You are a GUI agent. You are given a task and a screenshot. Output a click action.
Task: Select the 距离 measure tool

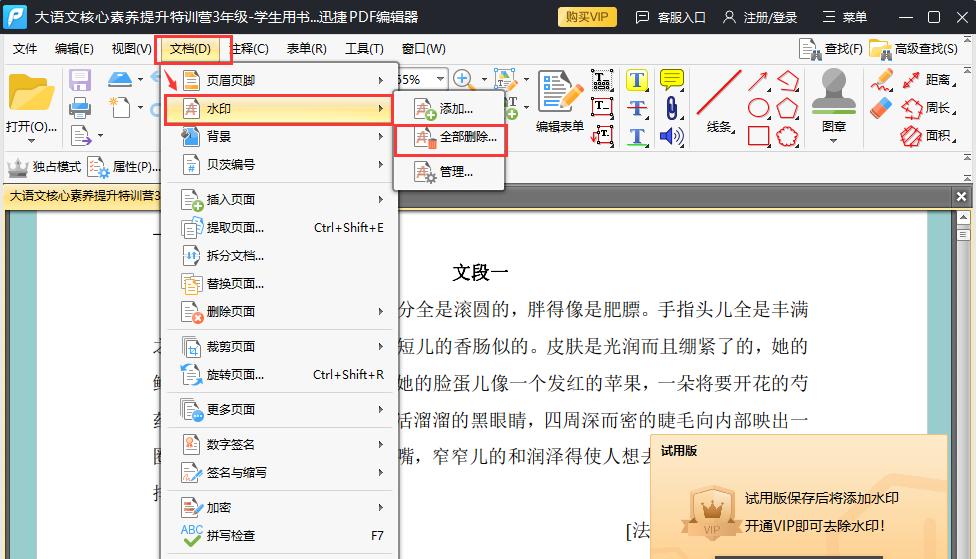pyautogui.click(x=928, y=80)
